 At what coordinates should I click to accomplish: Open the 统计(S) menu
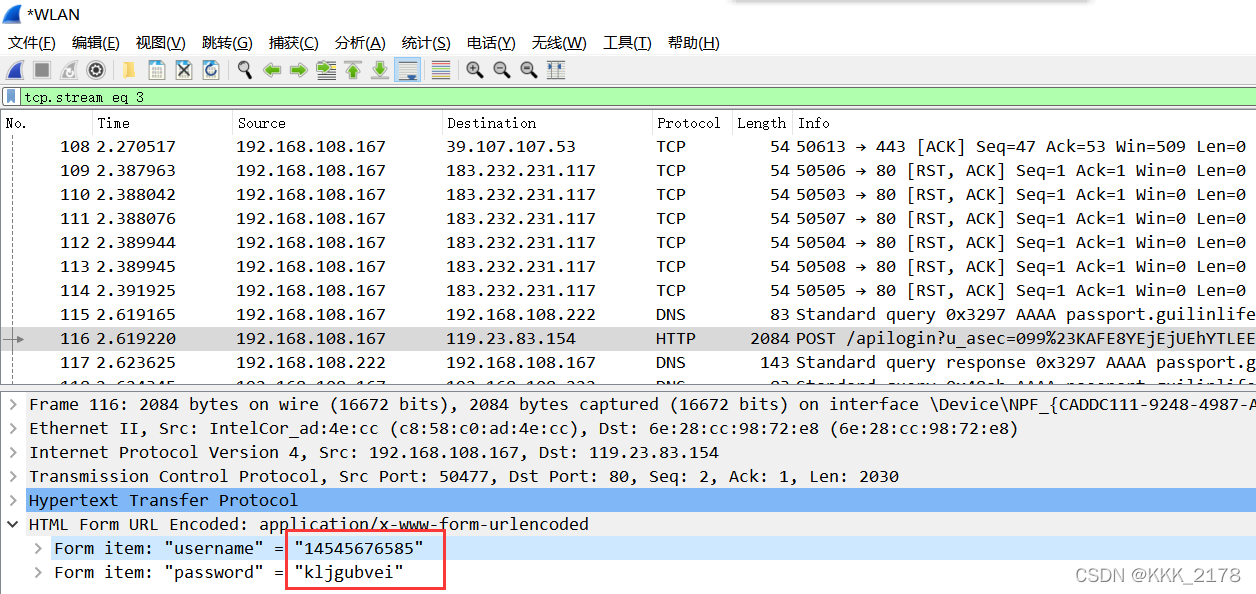(x=426, y=43)
